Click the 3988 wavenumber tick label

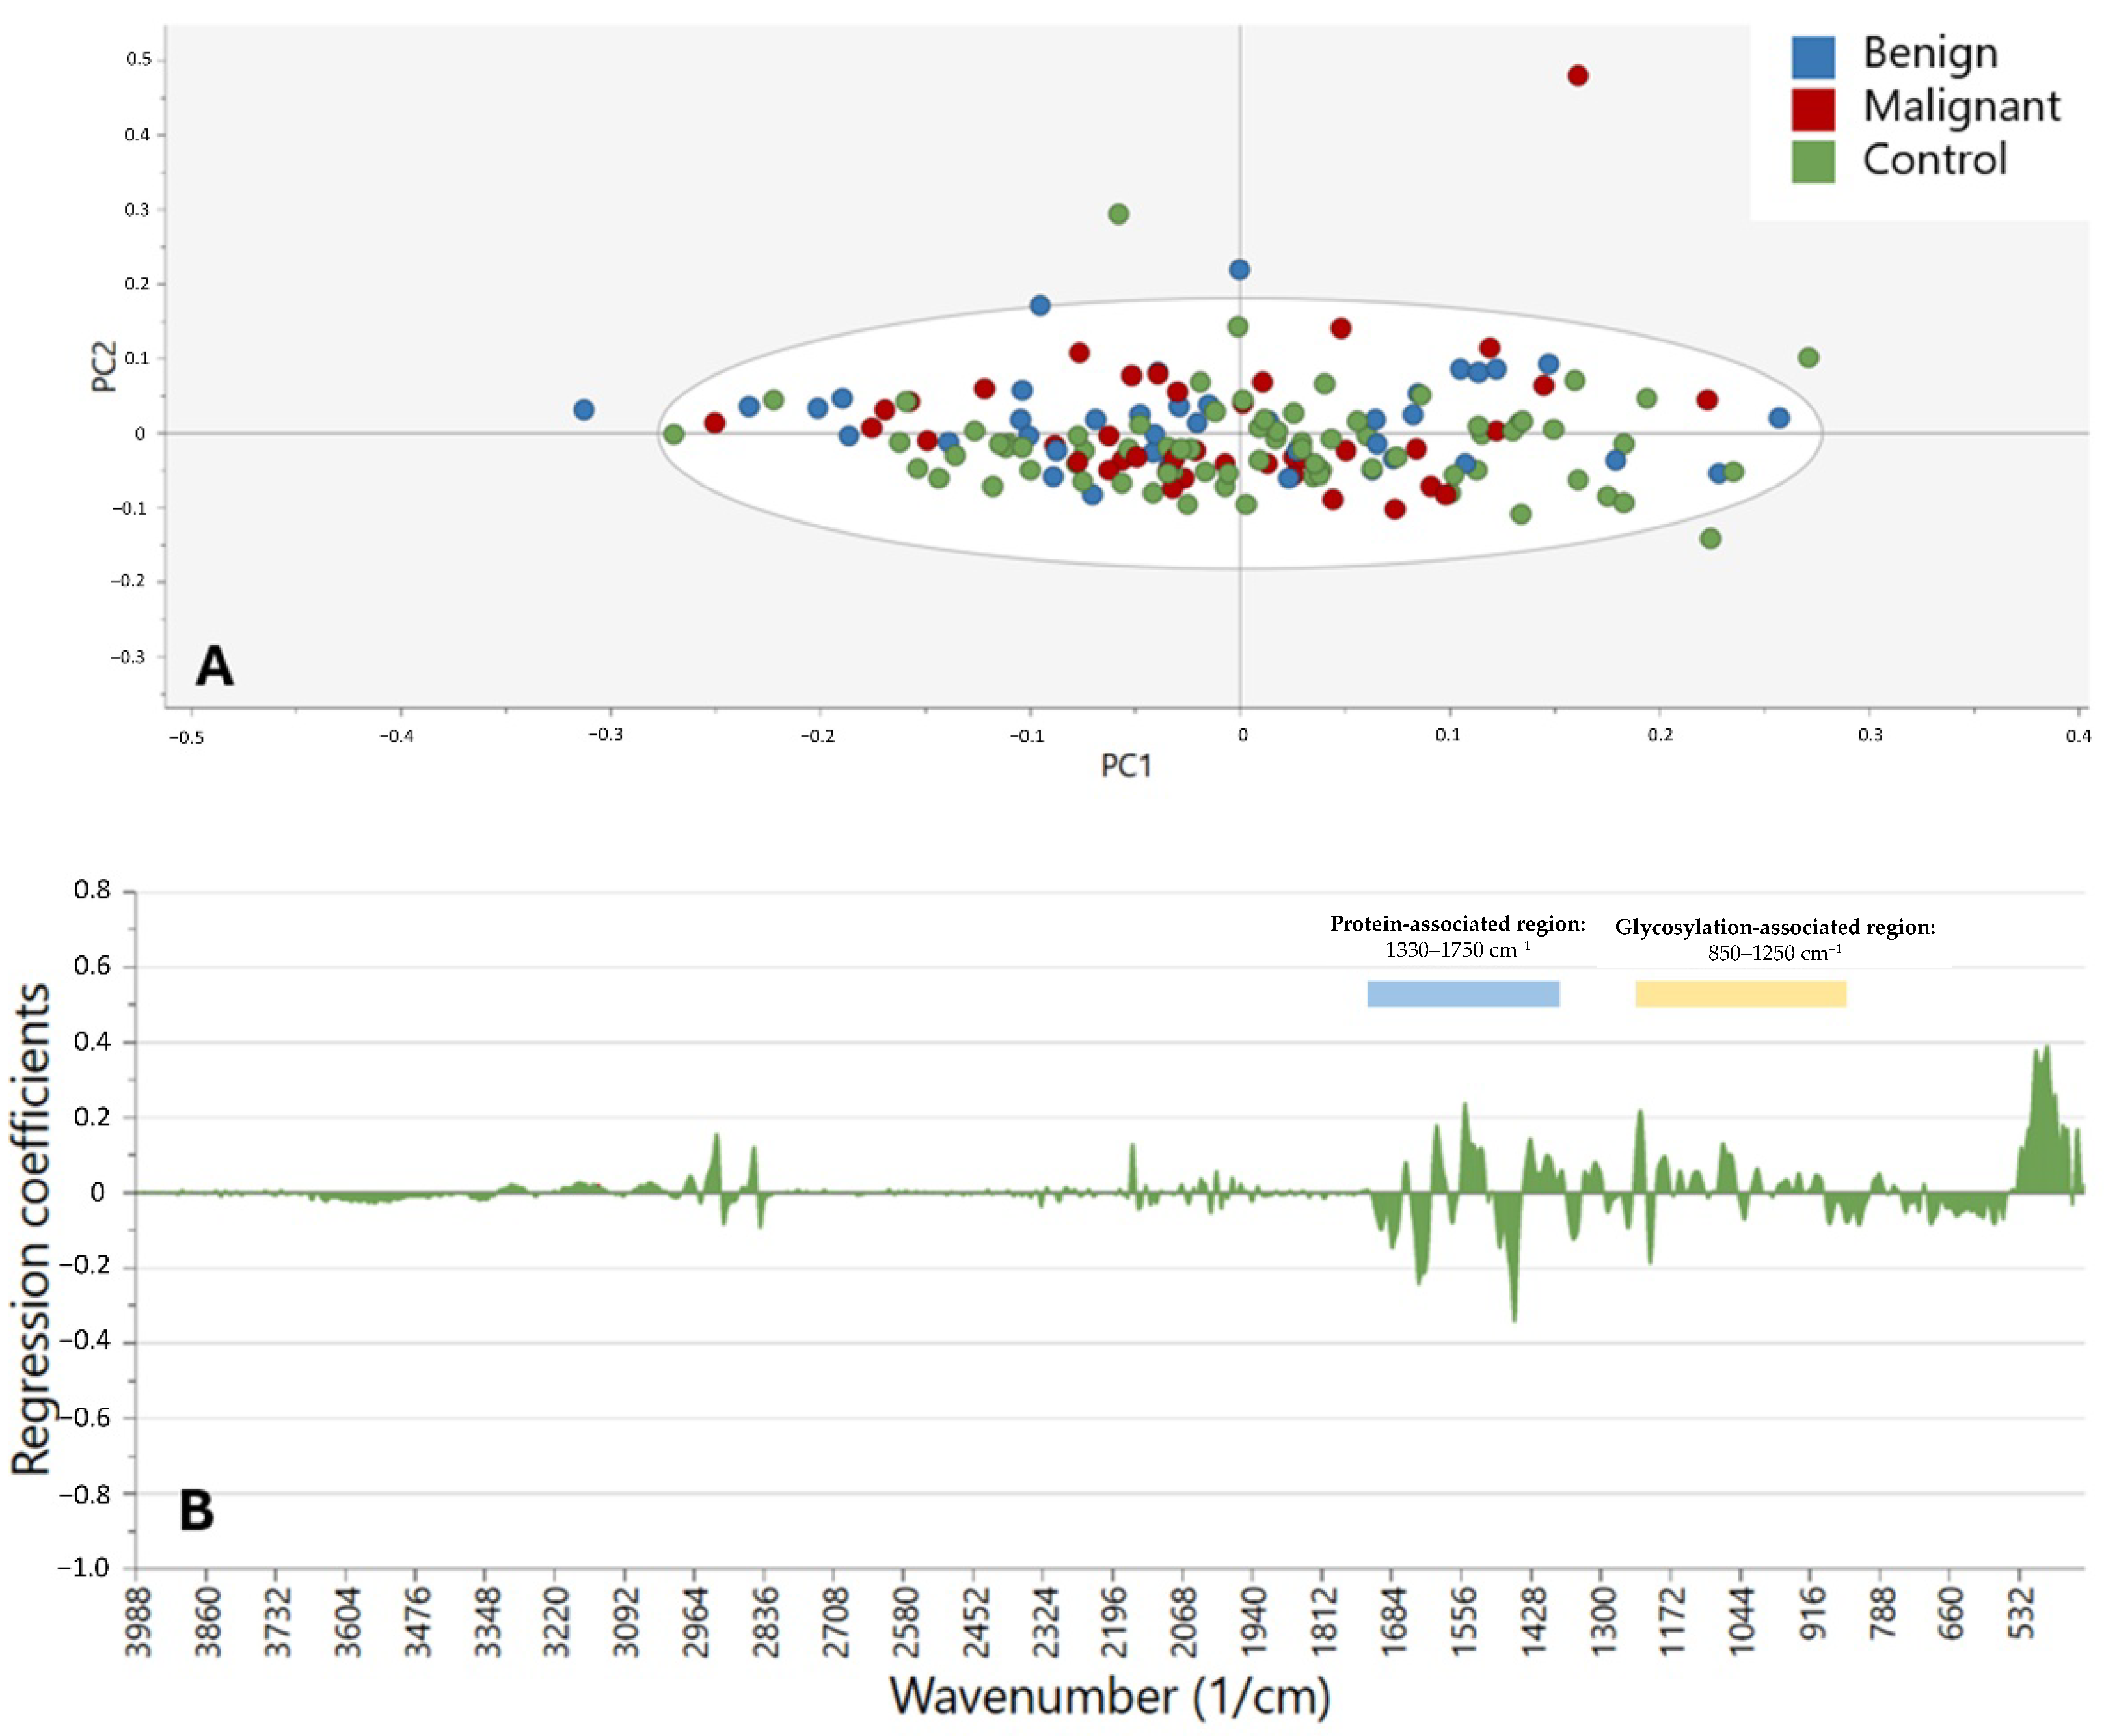pyautogui.click(x=138, y=1621)
